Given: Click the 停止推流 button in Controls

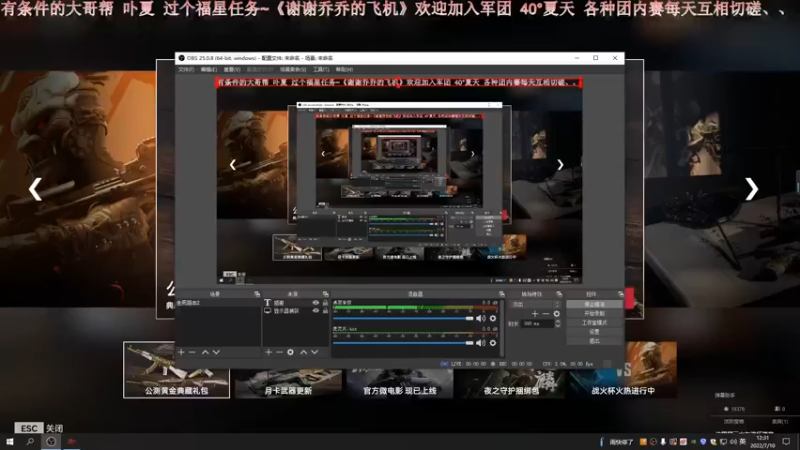Looking at the screenshot, I should (594, 304).
